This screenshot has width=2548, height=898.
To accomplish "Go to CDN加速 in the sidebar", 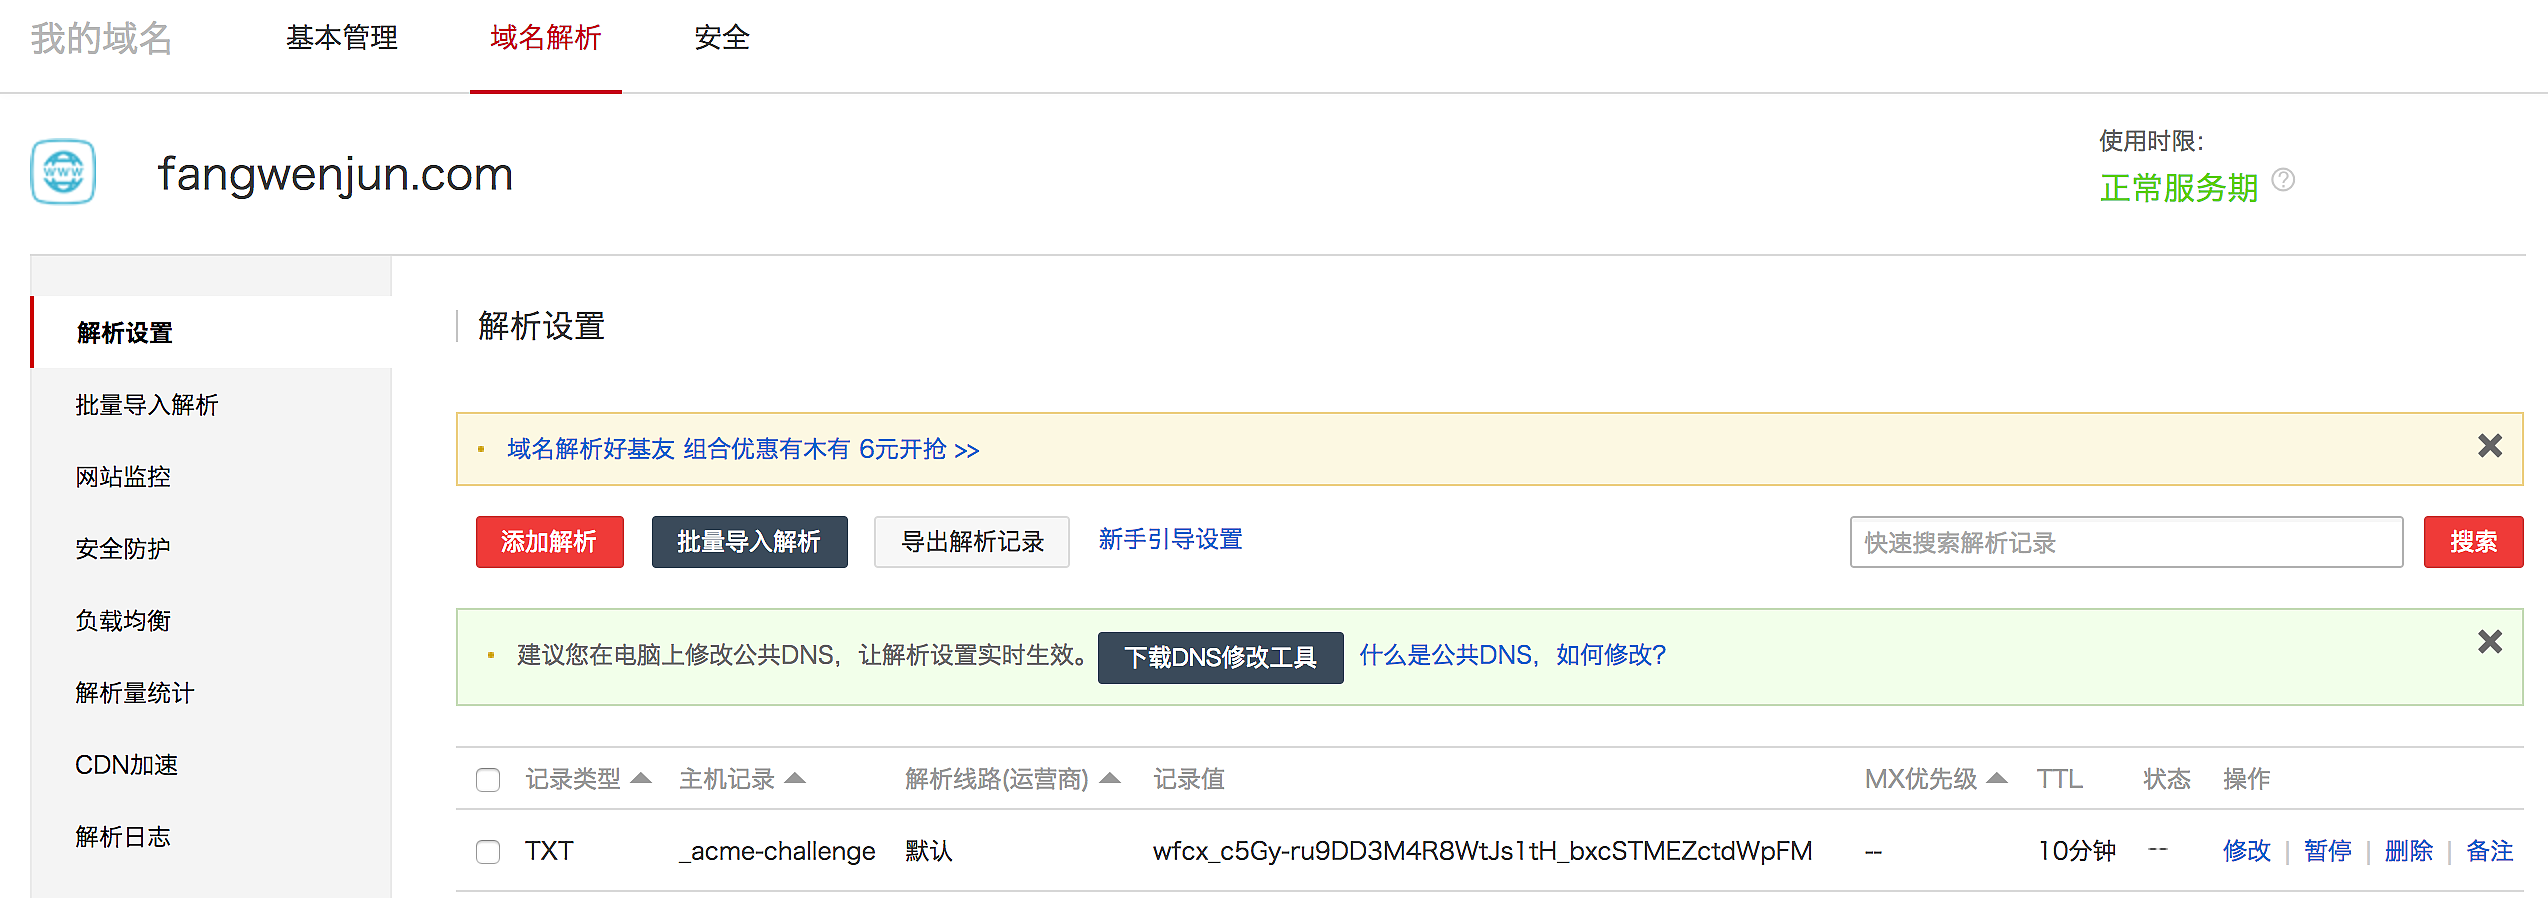I will (126, 765).
